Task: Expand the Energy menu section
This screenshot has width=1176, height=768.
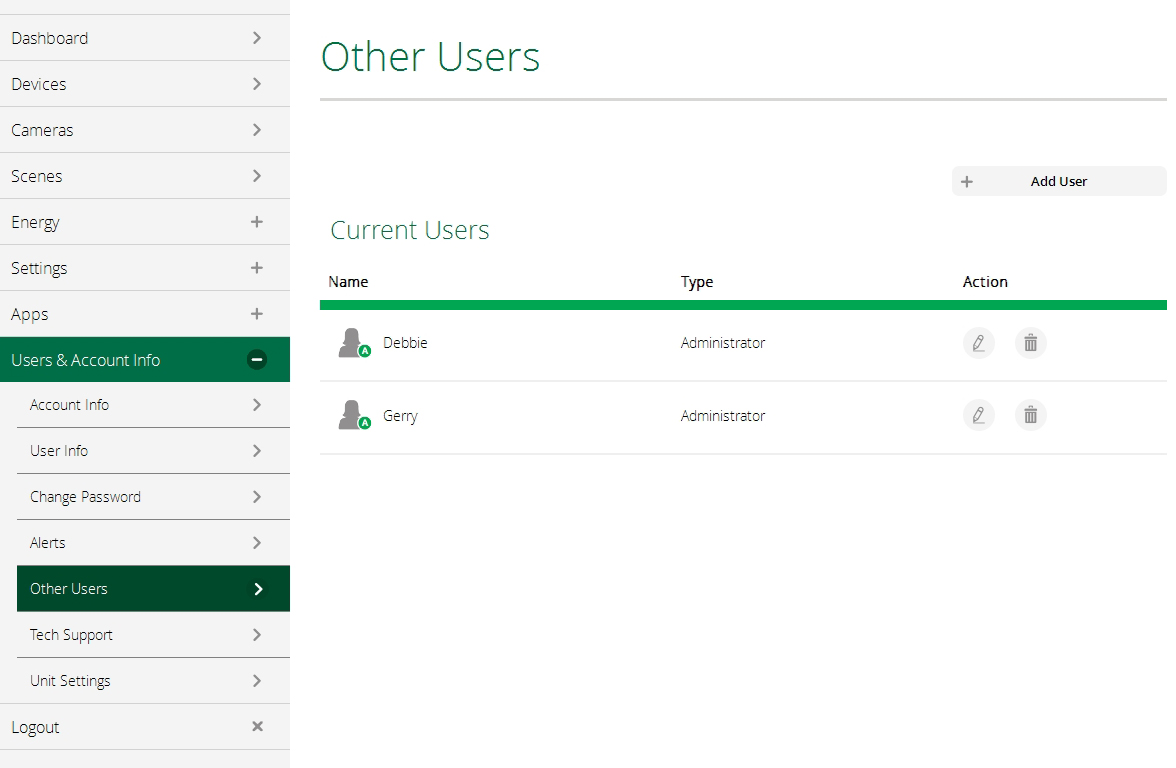Action: 257,222
